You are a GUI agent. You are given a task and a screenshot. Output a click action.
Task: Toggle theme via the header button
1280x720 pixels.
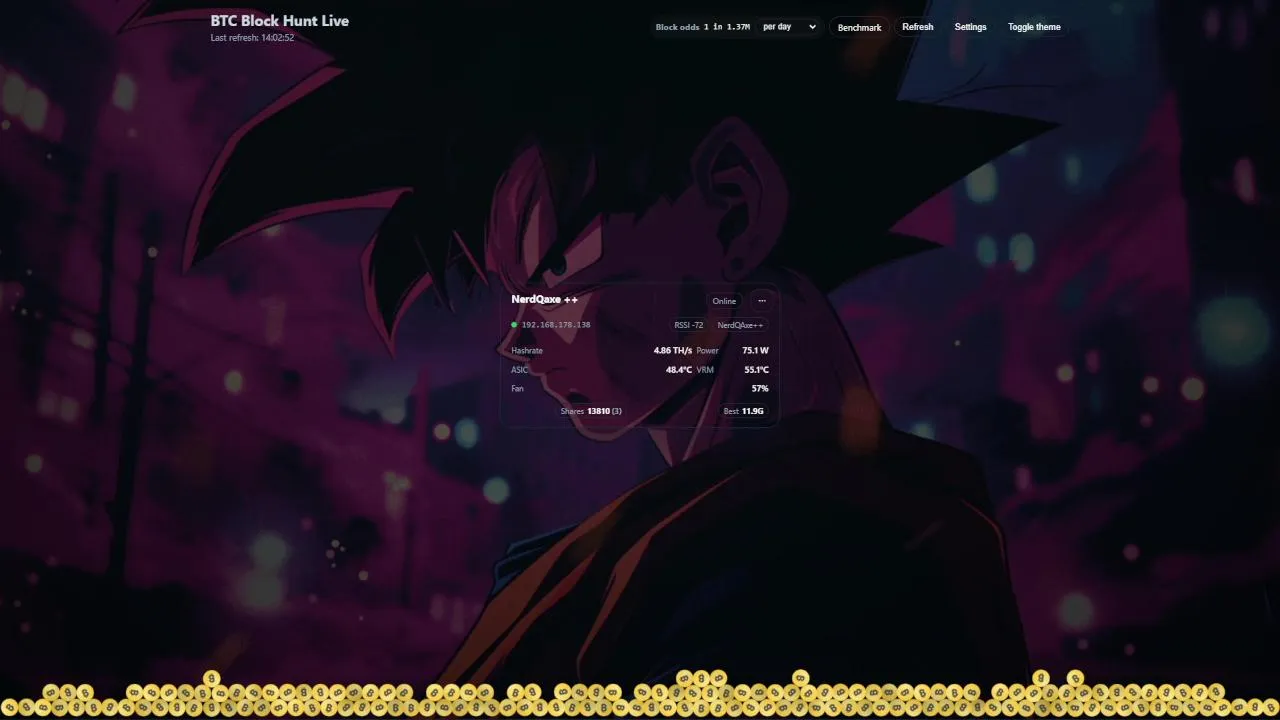click(x=1034, y=27)
